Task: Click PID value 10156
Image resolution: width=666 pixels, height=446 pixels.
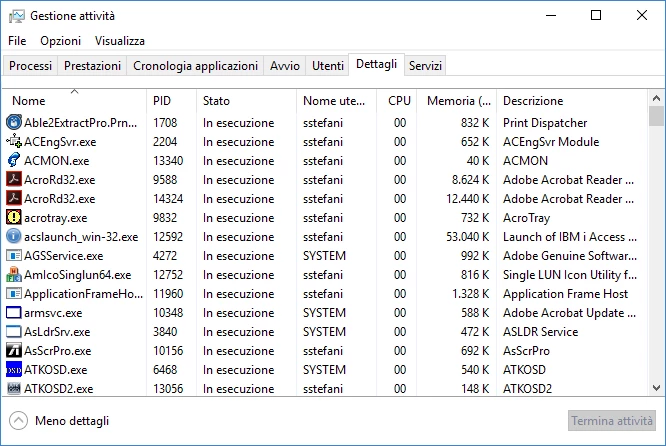Action: point(168,351)
